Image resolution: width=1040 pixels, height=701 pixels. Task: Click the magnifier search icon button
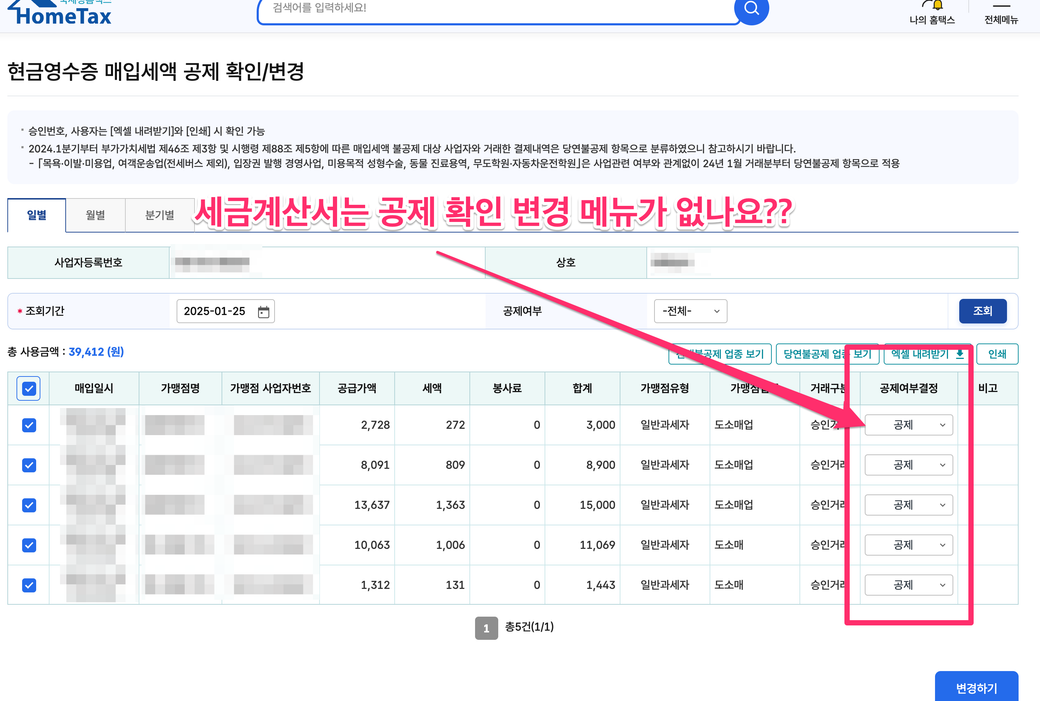752,10
